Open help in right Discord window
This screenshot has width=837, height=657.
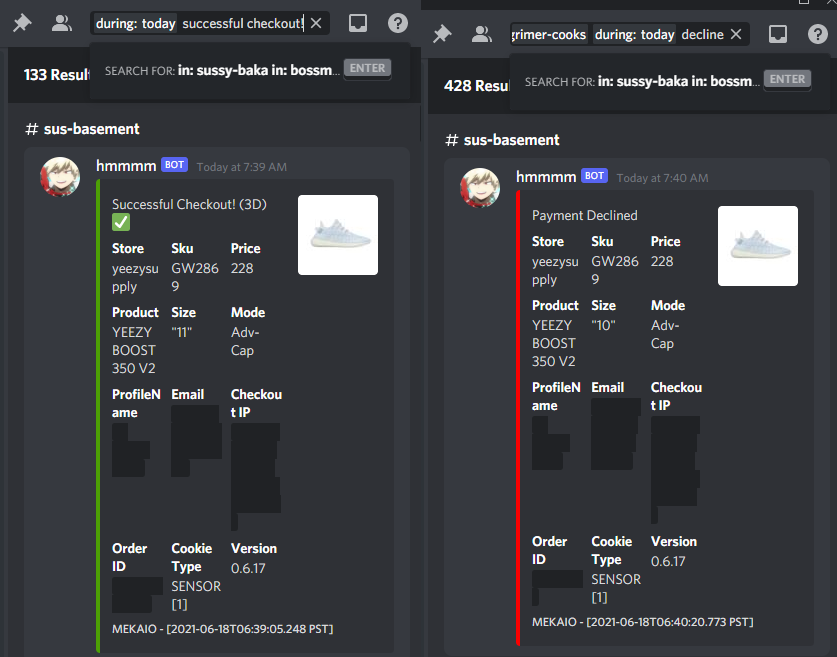point(818,34)
